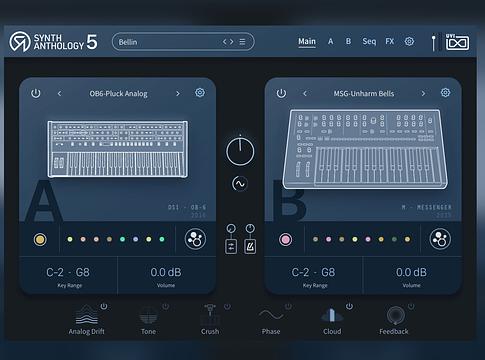Click the Tone label

pos(148,331)
